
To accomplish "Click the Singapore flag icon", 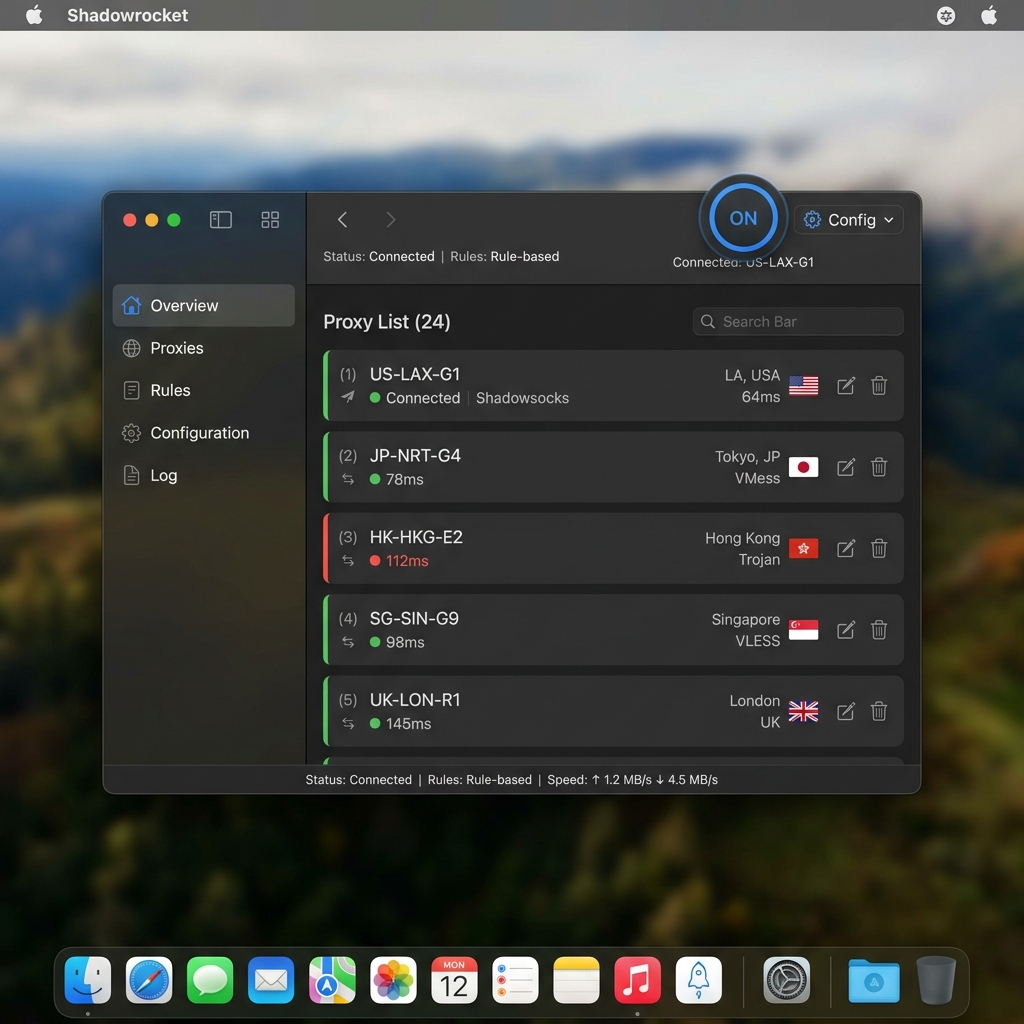I will point(803,630).
